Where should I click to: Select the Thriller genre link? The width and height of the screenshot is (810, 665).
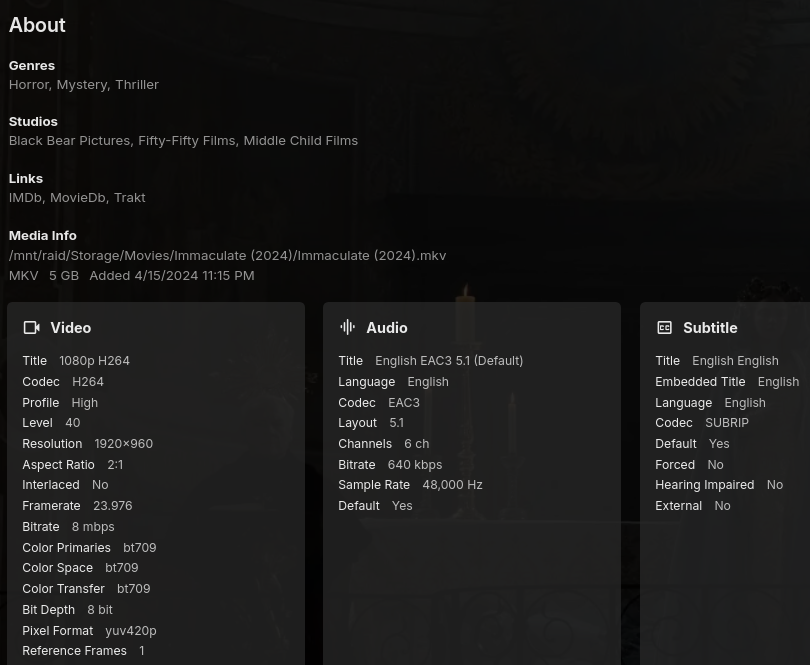[137, 84]
